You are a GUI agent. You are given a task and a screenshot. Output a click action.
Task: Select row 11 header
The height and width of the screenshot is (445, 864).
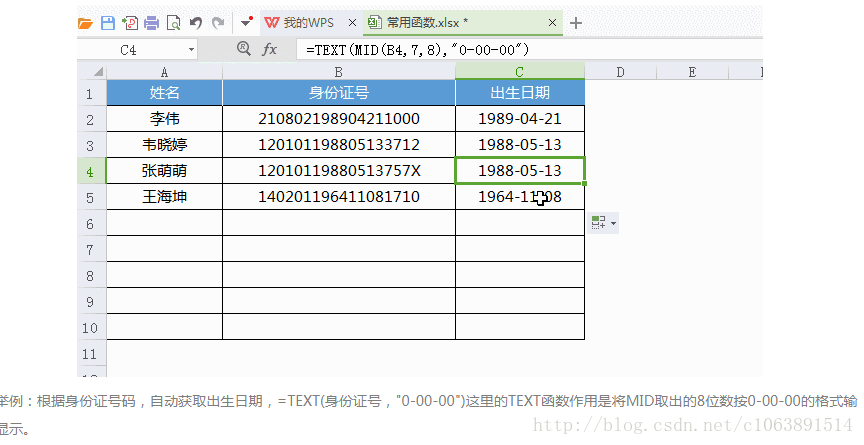[x=90, y=353]
